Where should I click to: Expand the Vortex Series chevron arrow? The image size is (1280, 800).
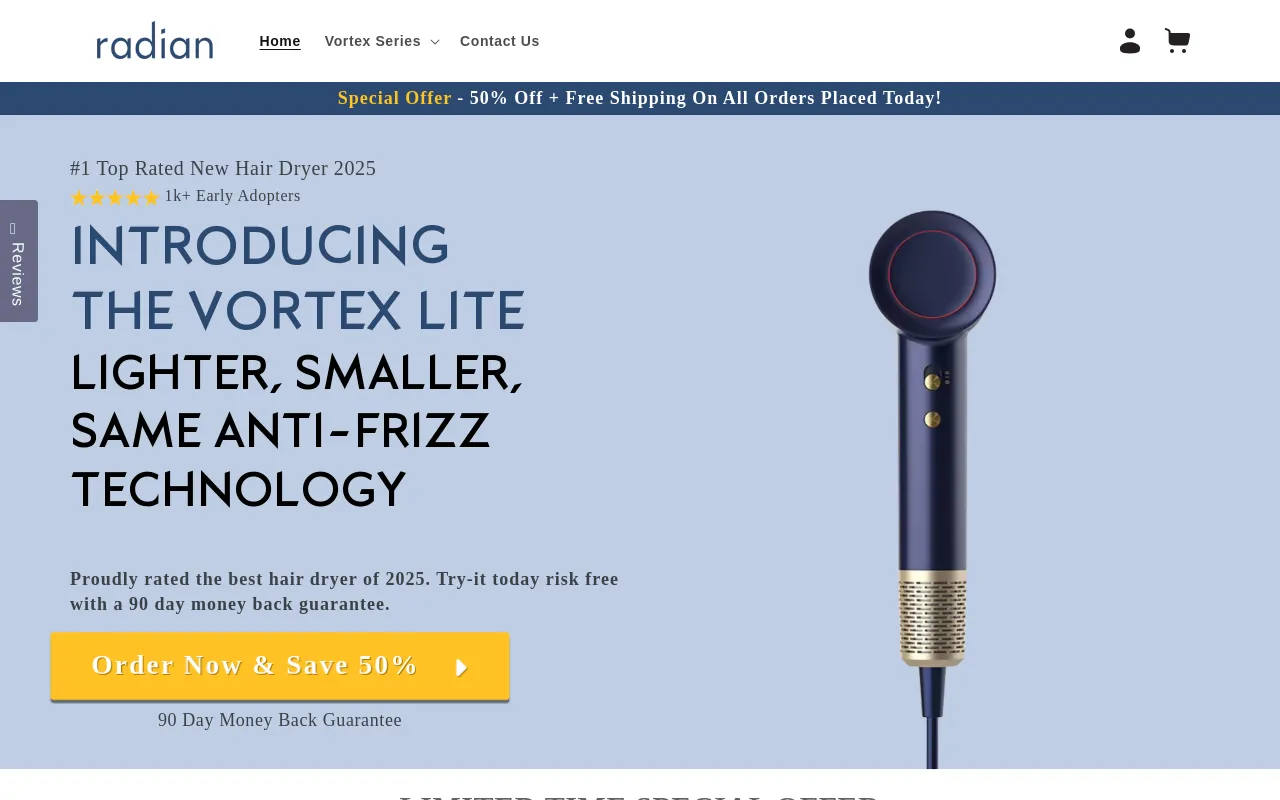click(x=434, y=42)
